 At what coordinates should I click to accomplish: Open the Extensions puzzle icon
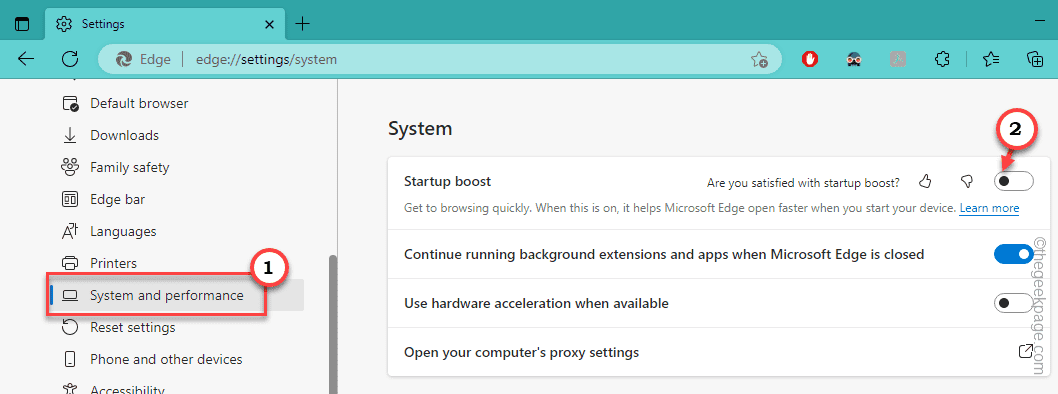(942, 59)
